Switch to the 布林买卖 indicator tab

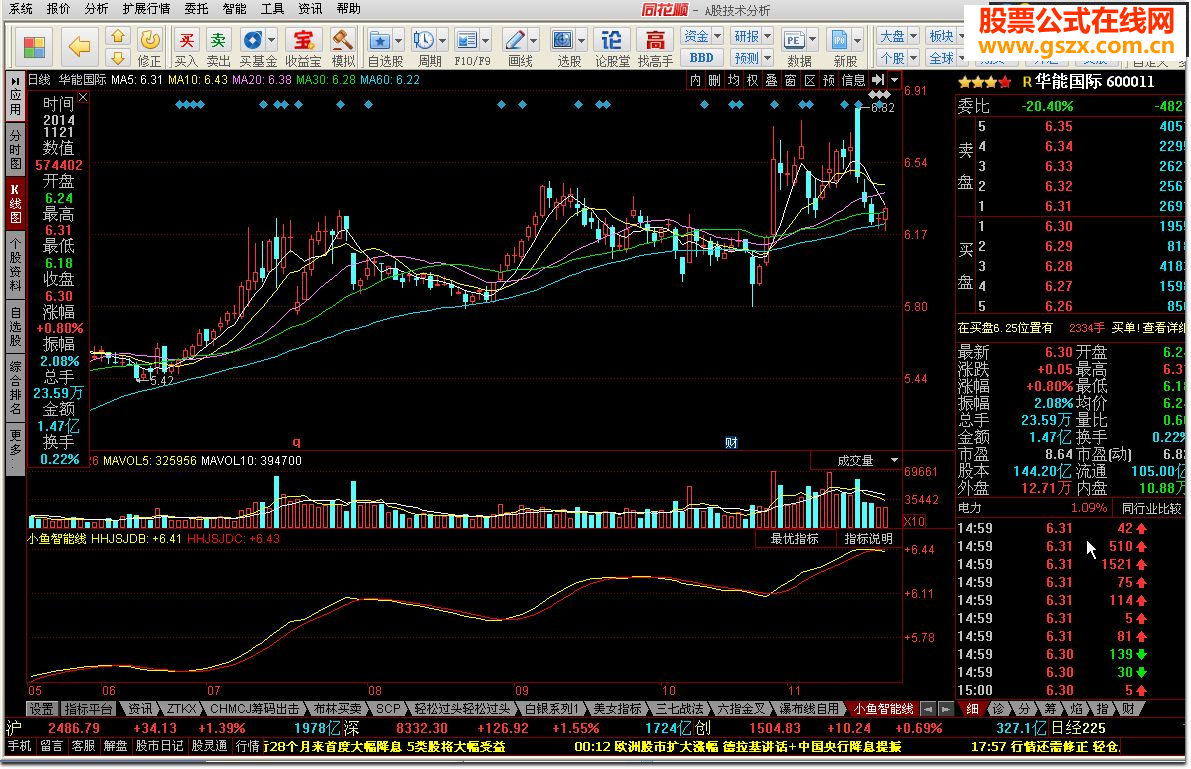coord(337,709)
